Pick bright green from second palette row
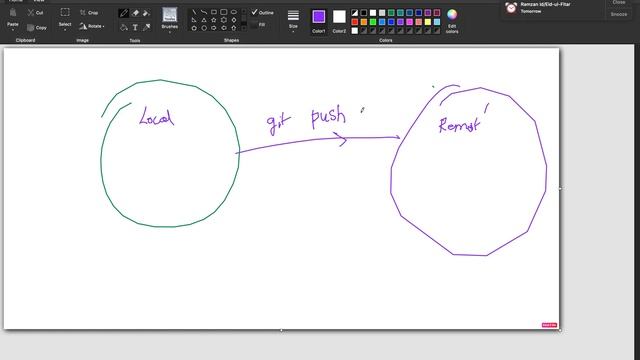 tap(373, 22)
